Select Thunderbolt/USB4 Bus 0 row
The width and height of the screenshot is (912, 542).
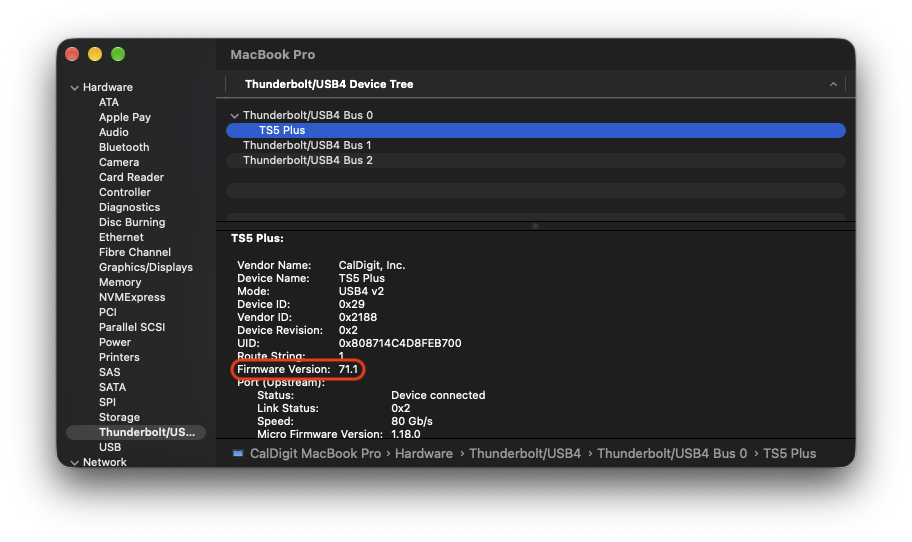536,115
